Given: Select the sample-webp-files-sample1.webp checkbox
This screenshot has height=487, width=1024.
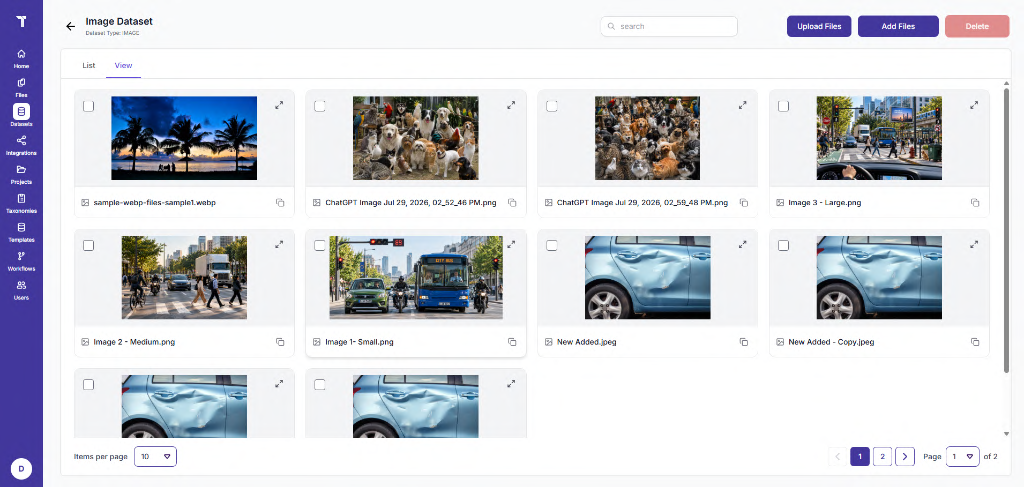Looking at the screenshot, I should click(x=89, y=106).
